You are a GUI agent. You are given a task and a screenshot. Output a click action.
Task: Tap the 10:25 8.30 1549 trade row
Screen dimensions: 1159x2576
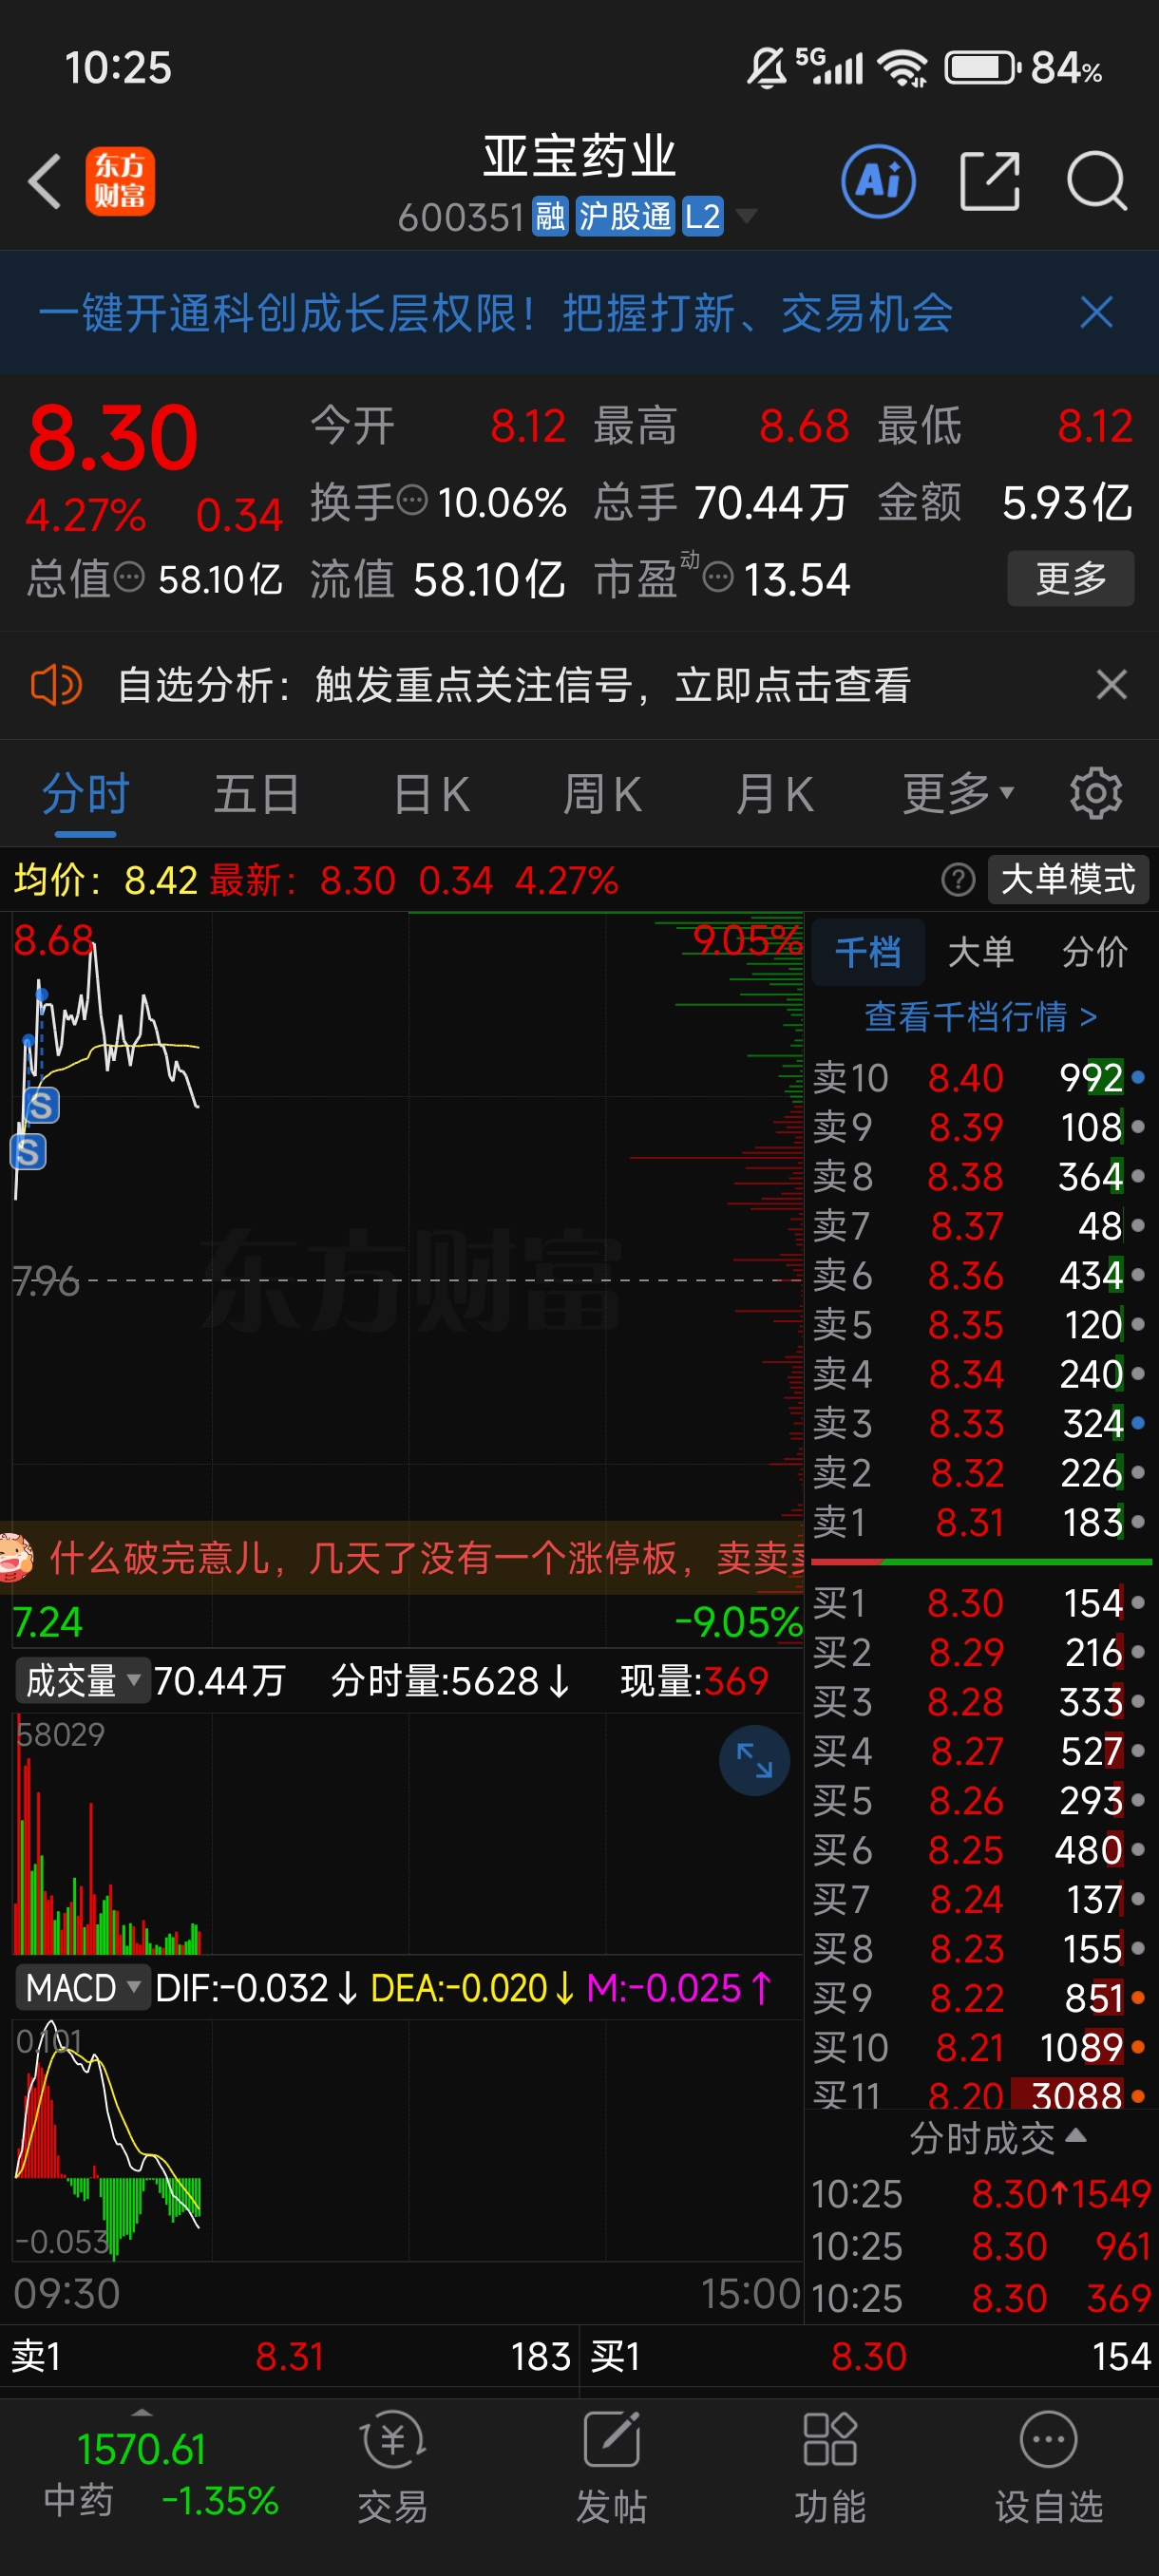click(981, 2194)
